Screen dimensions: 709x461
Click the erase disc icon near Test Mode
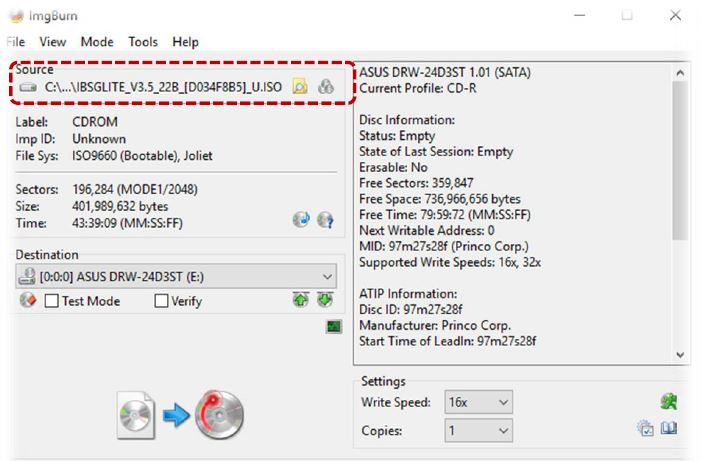click(x=28, y=300)
